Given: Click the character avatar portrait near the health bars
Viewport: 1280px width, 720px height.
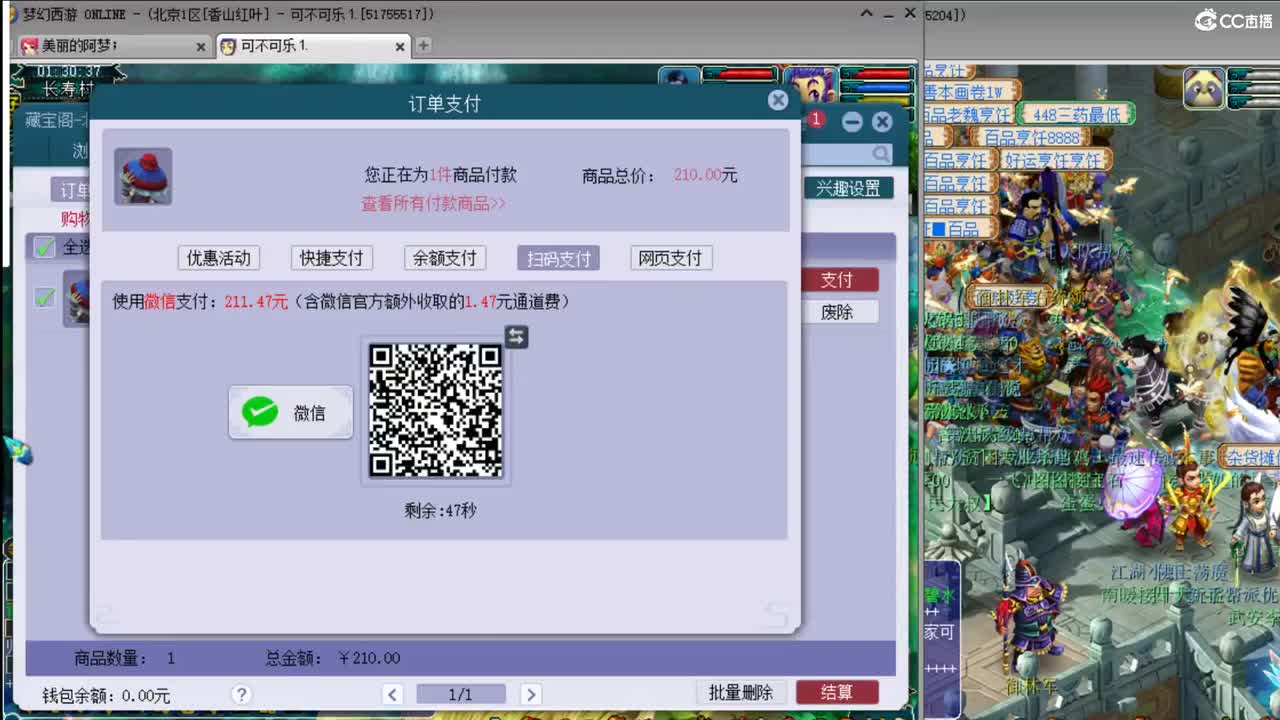Looking at the screenshot, I should point(808,87).
